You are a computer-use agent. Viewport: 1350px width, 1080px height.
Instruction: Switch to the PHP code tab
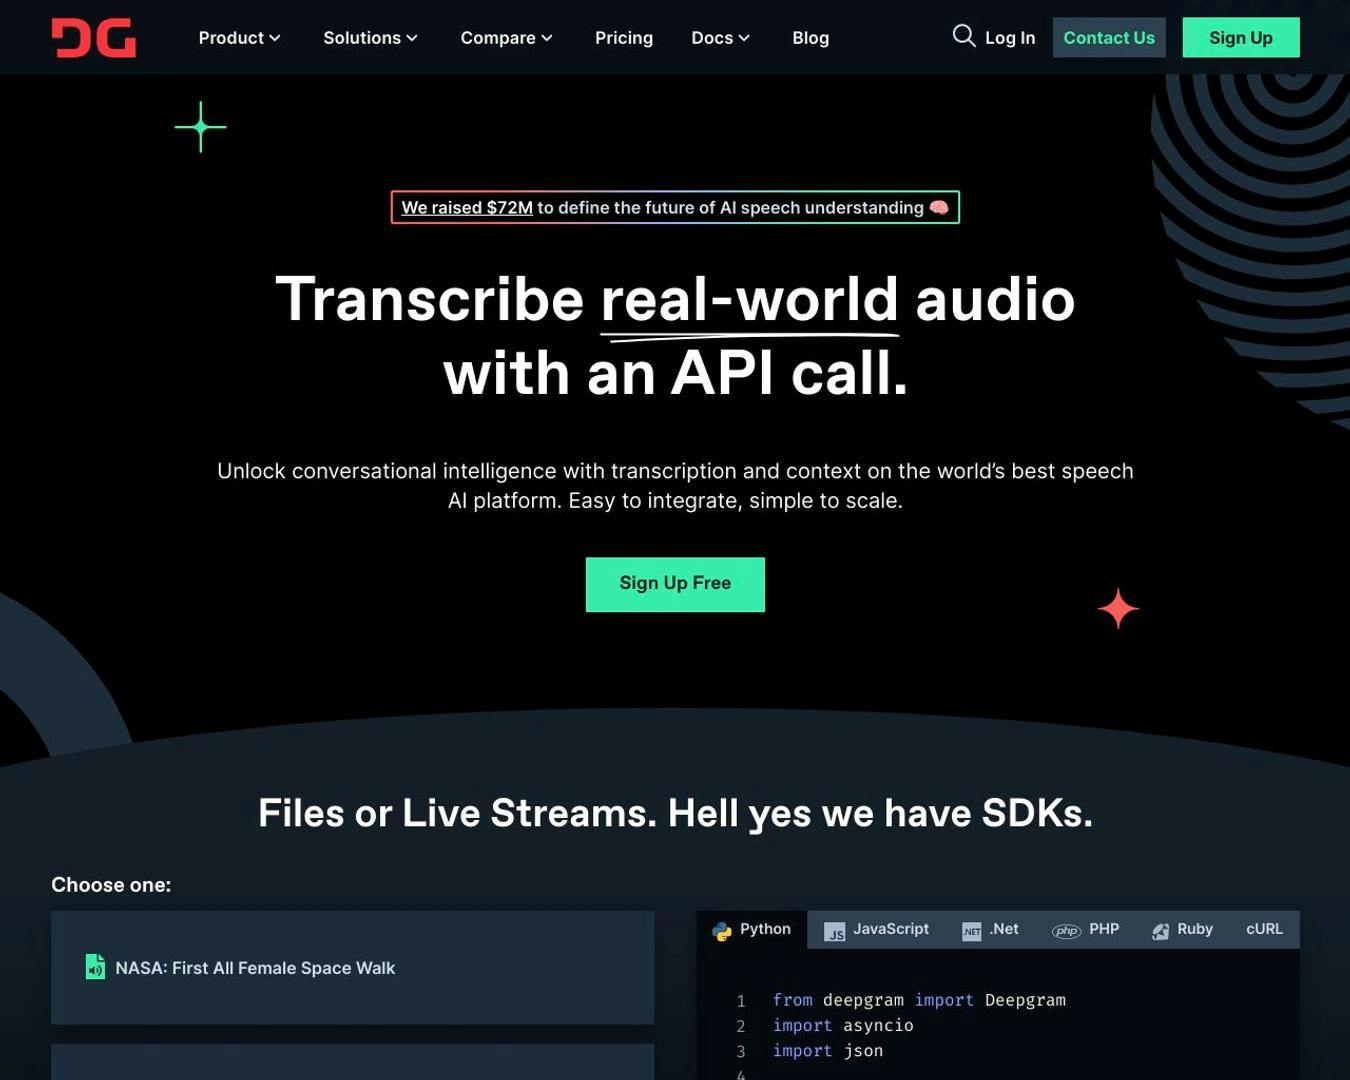pyautogui.click(x=1085, y=929)
